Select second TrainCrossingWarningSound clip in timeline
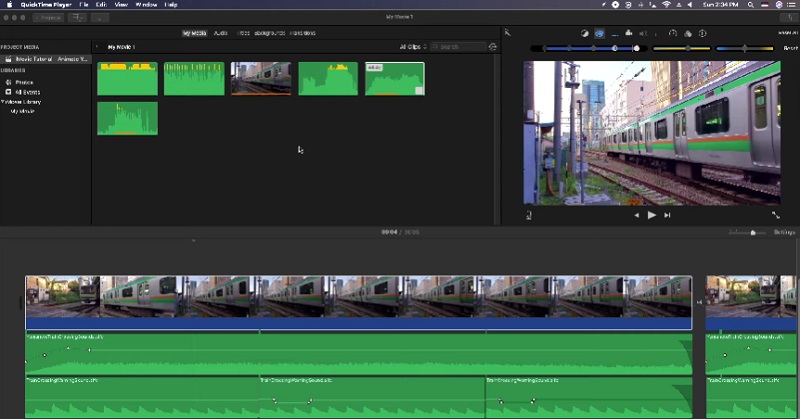Image resolution: width=800 pixels, height=419 pixels. coord(372,397)
